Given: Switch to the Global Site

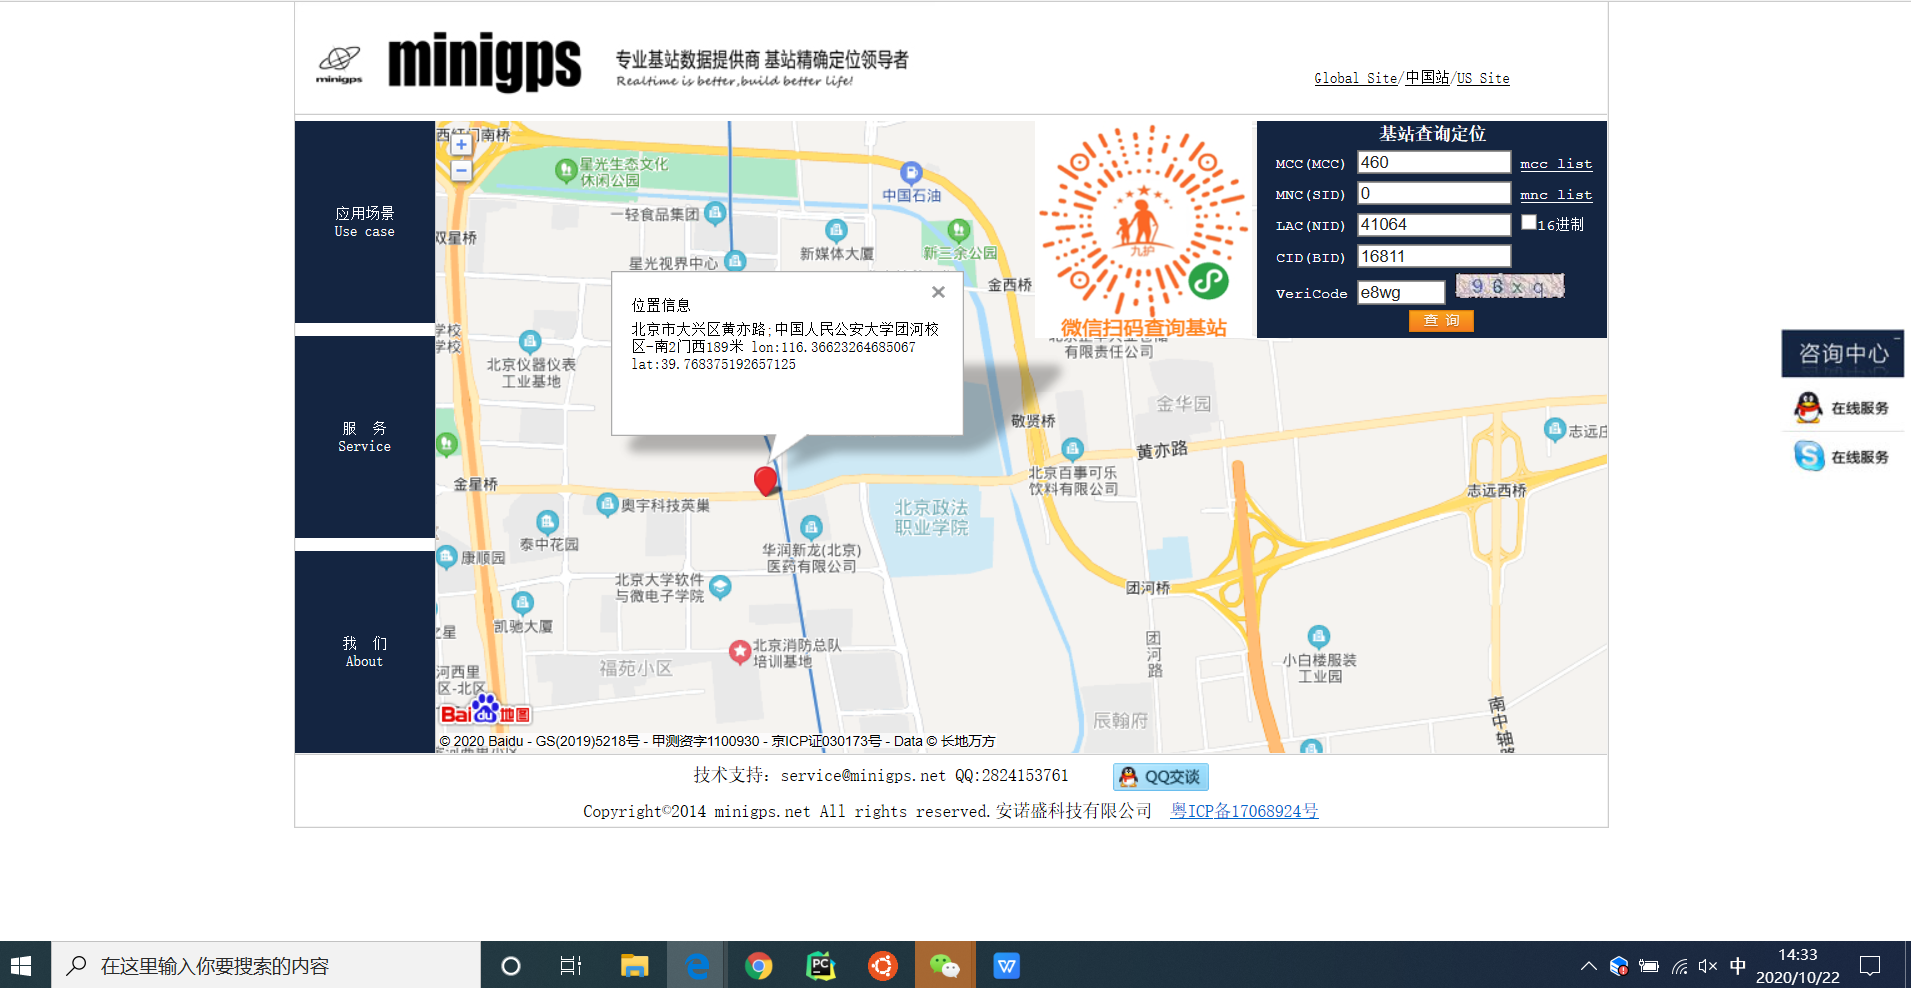Looking at the screenshot, I should coord(1355,78).
